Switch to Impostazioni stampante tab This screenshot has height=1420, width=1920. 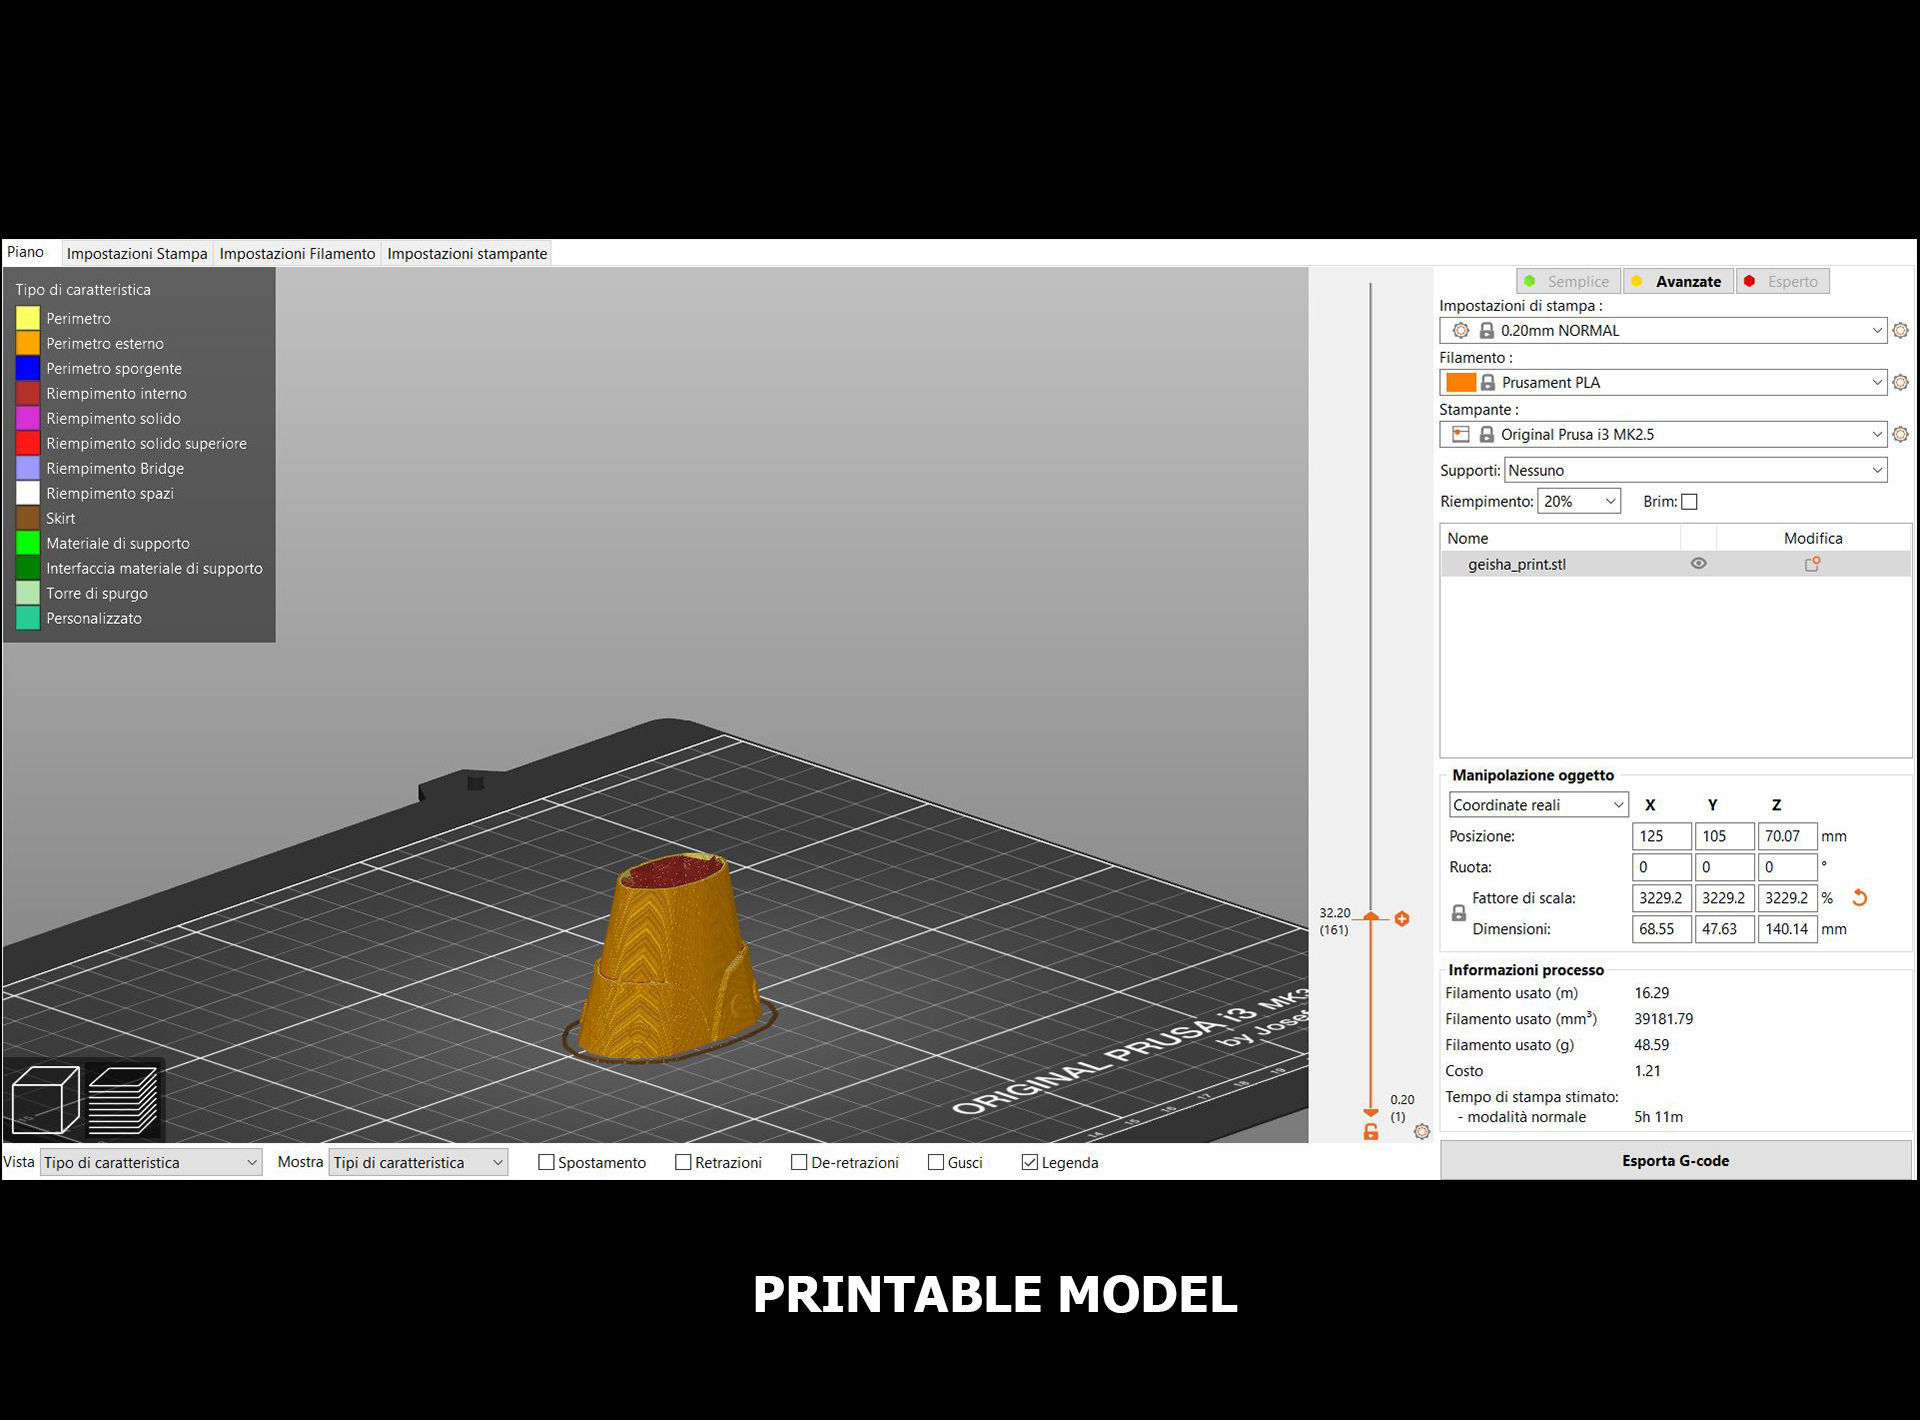click(467, 254)
